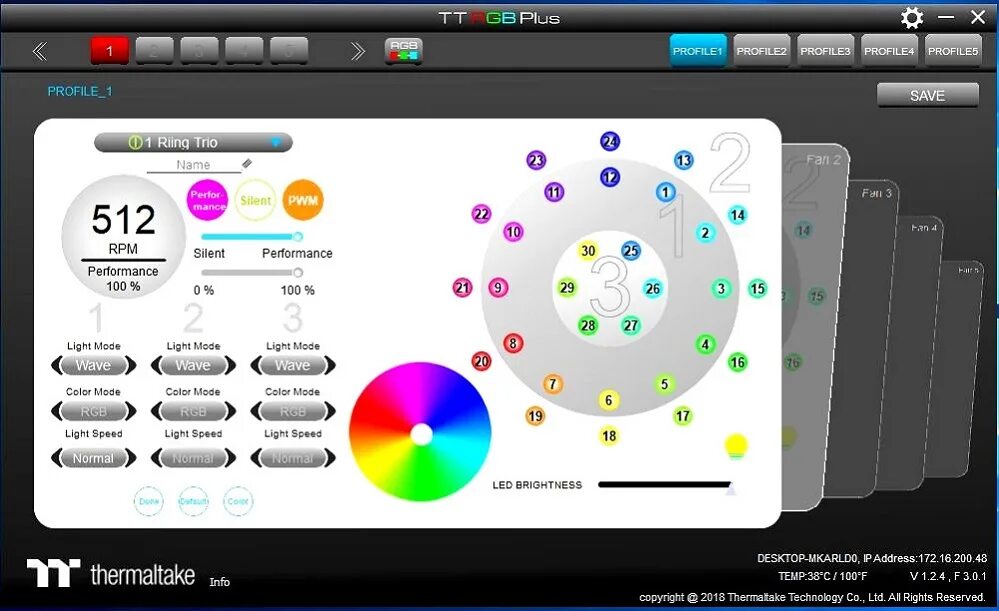999x611 pixels.
Task: Select the PWM fan mode icon
Action: (x=303, y=200)
